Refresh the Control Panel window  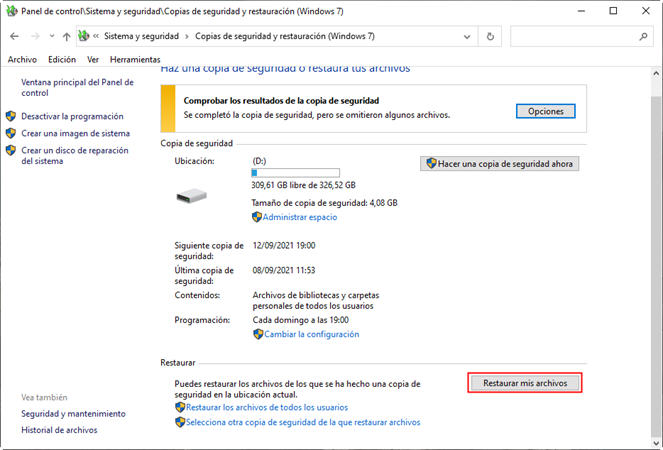(490, 37)
